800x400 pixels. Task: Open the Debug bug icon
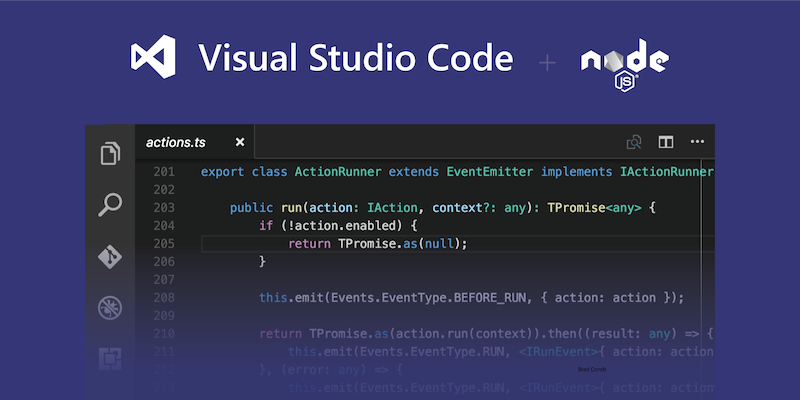coord(110,309)
